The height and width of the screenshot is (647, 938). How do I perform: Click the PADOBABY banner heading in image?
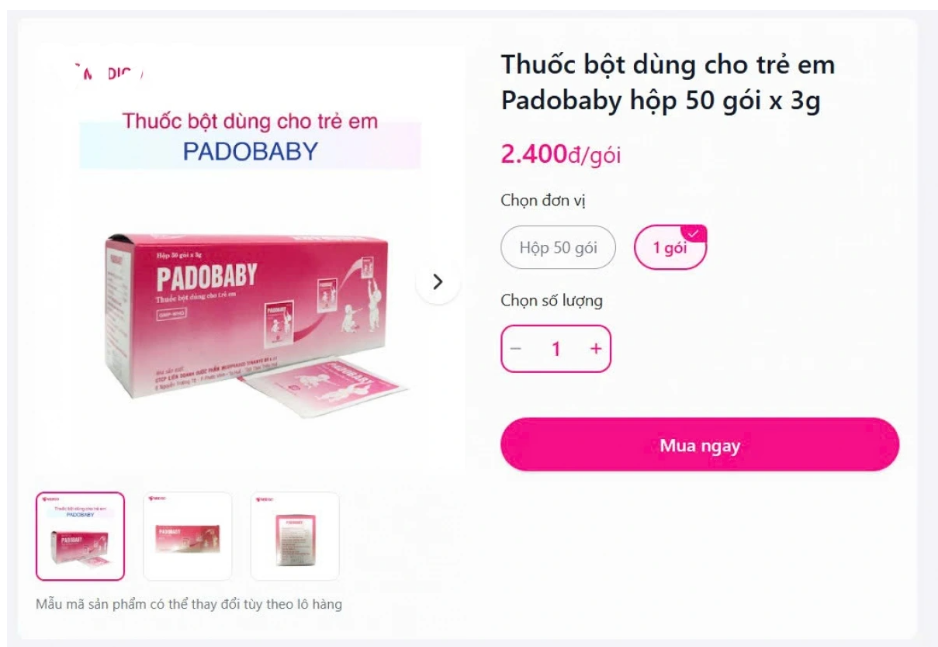[x=250, y=151]
